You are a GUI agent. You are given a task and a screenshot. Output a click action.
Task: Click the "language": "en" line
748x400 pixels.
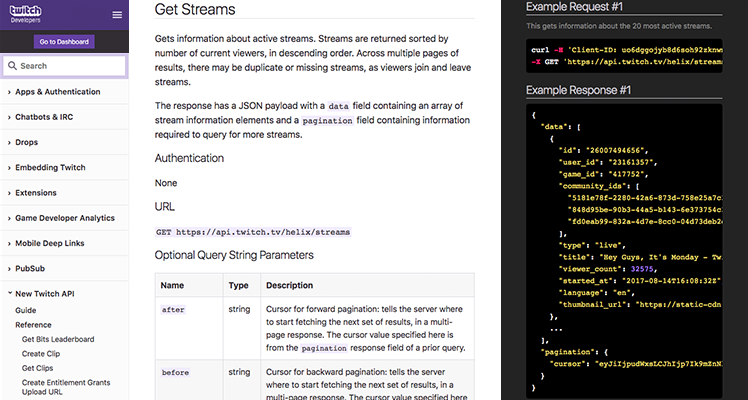coord(596,293)
